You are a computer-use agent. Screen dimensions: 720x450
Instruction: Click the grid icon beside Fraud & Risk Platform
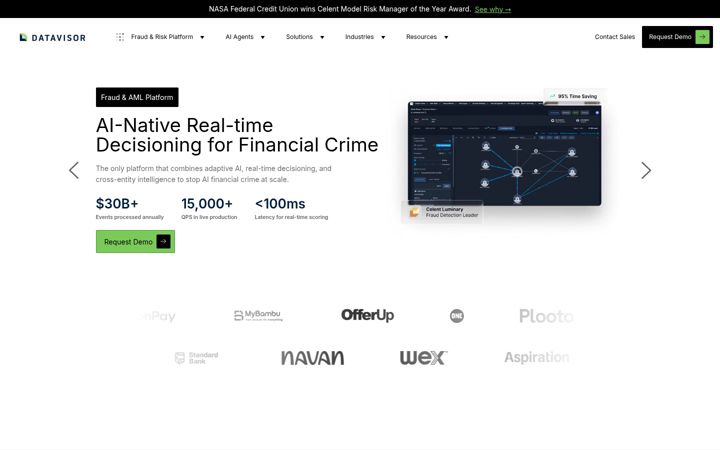[120, 37]
